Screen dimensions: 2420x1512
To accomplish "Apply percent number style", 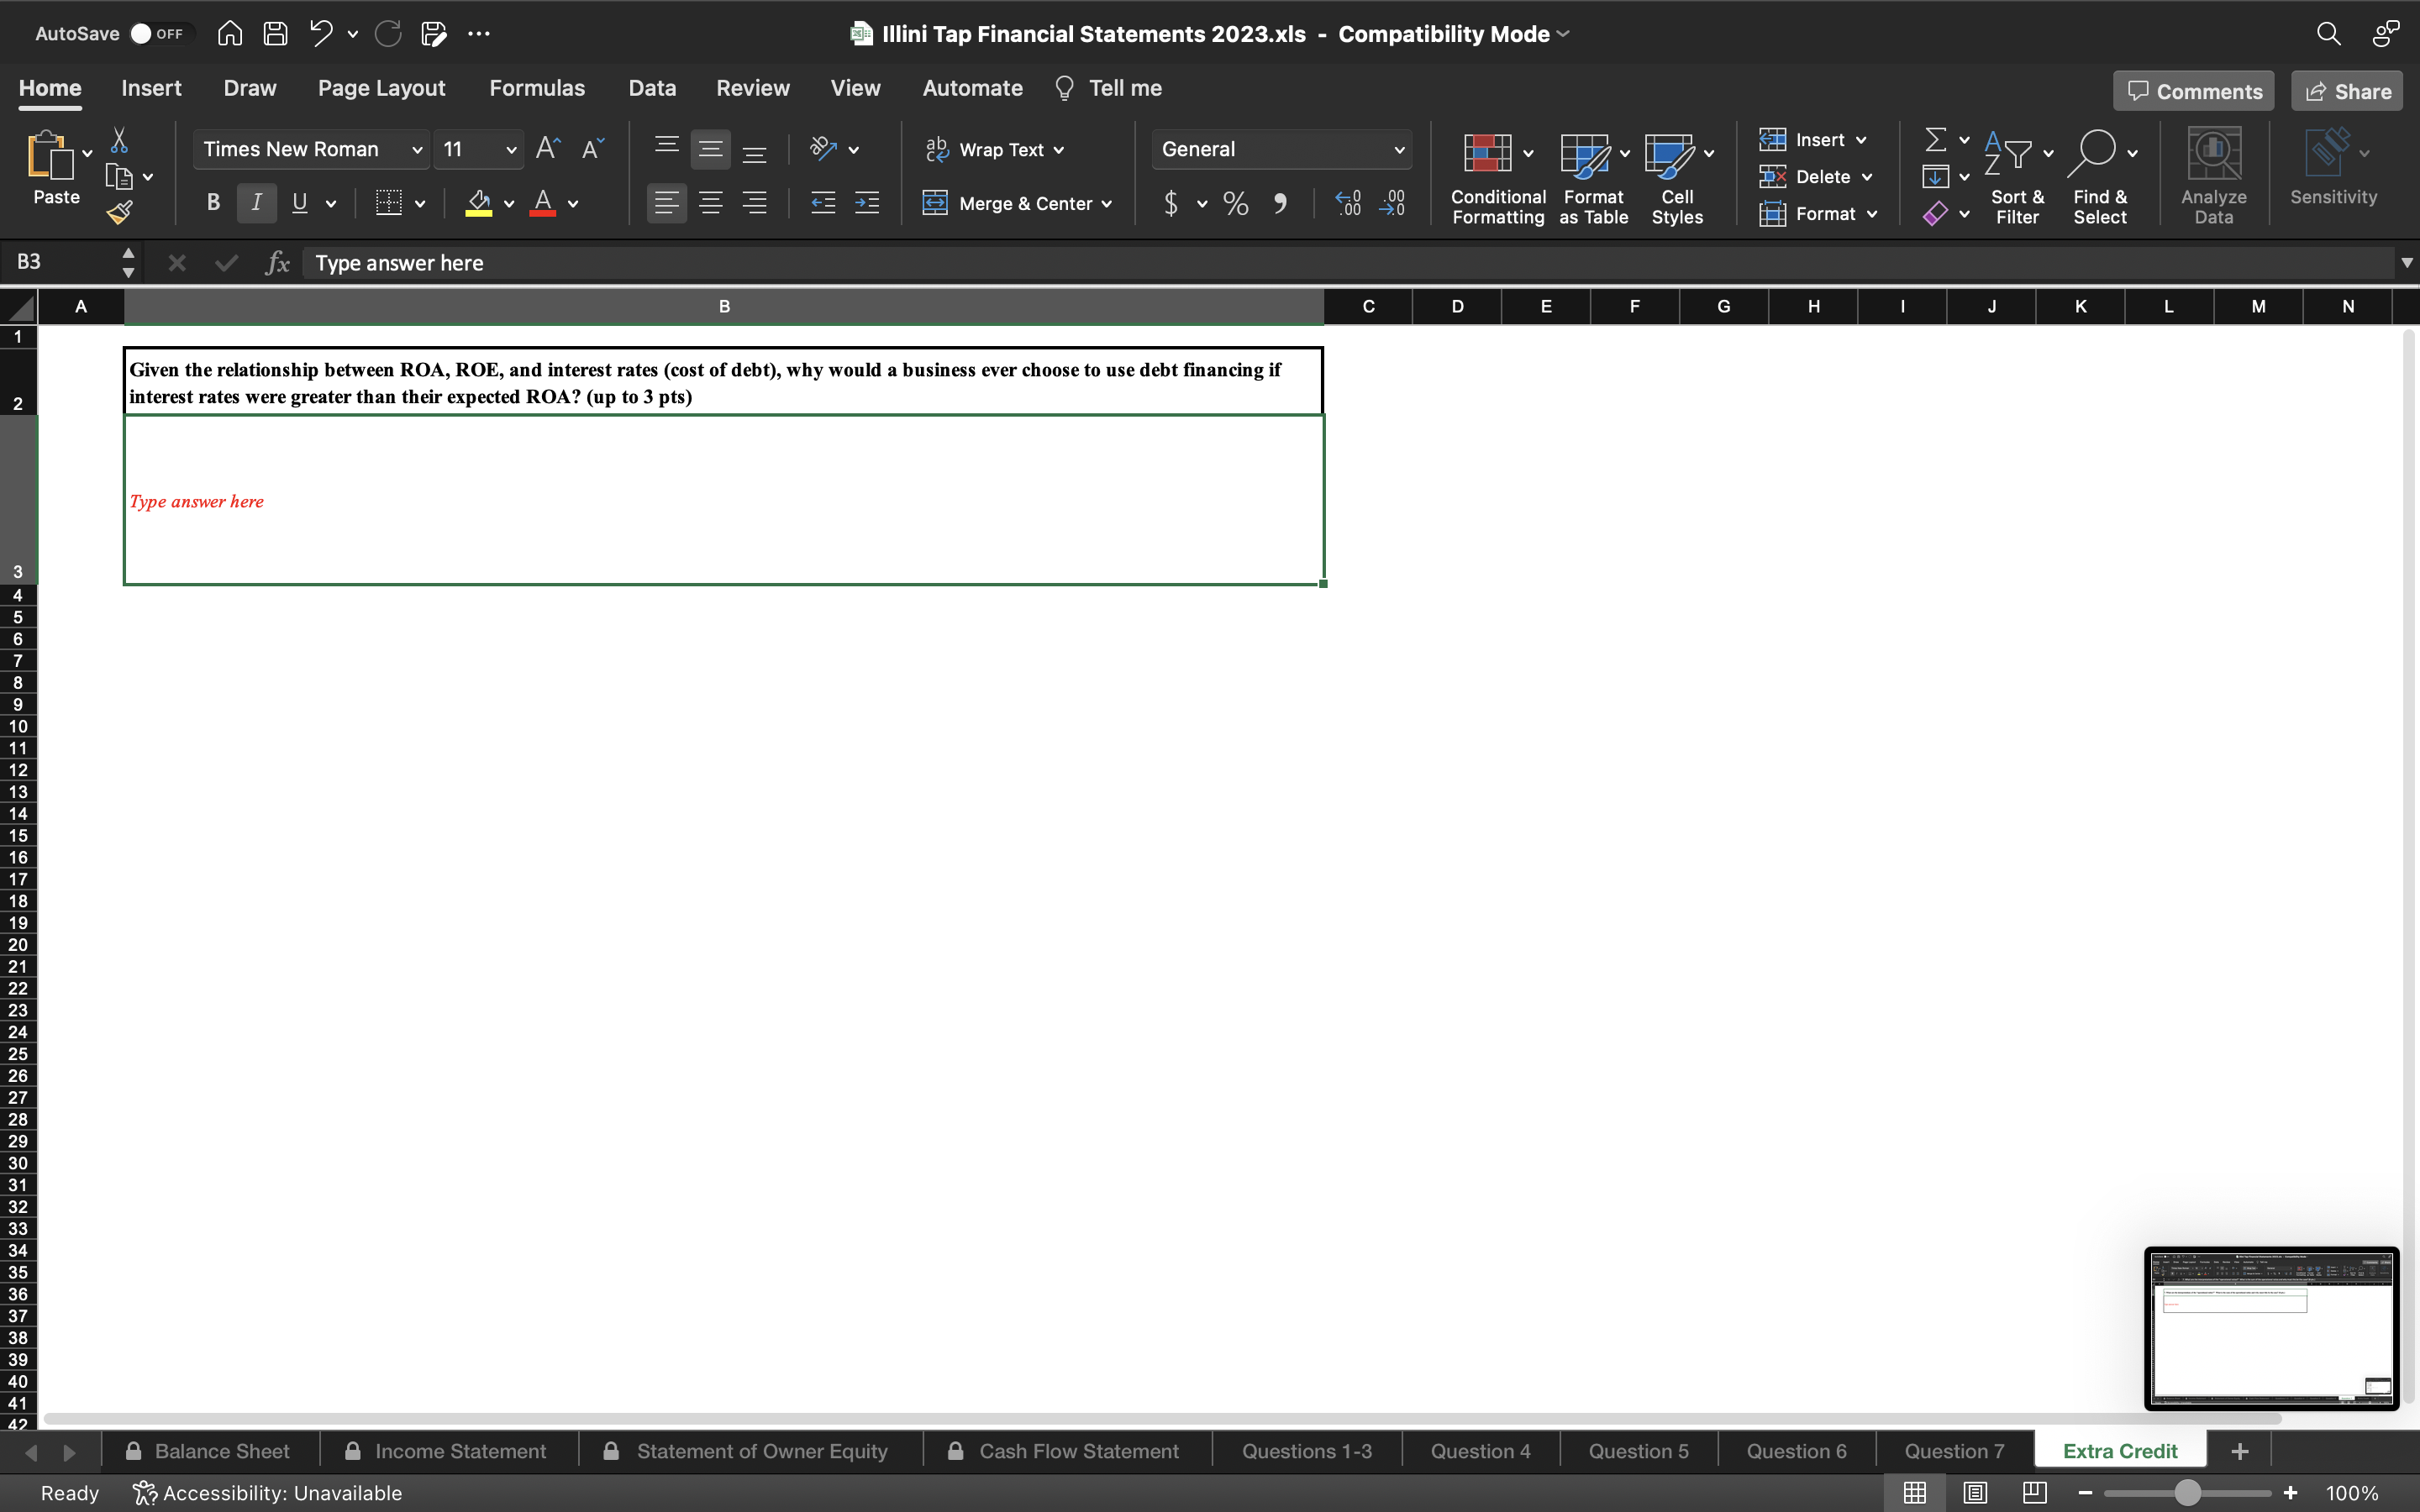I will [x=1235, y=203].
